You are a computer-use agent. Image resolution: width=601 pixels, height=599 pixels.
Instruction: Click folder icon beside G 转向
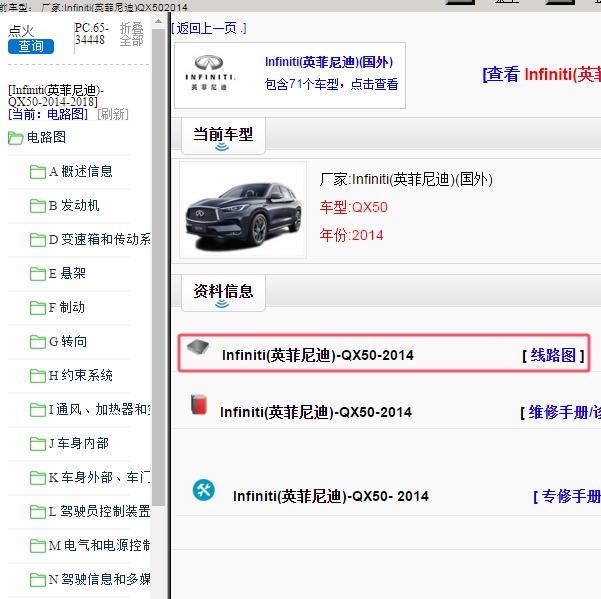click(38, 342)
